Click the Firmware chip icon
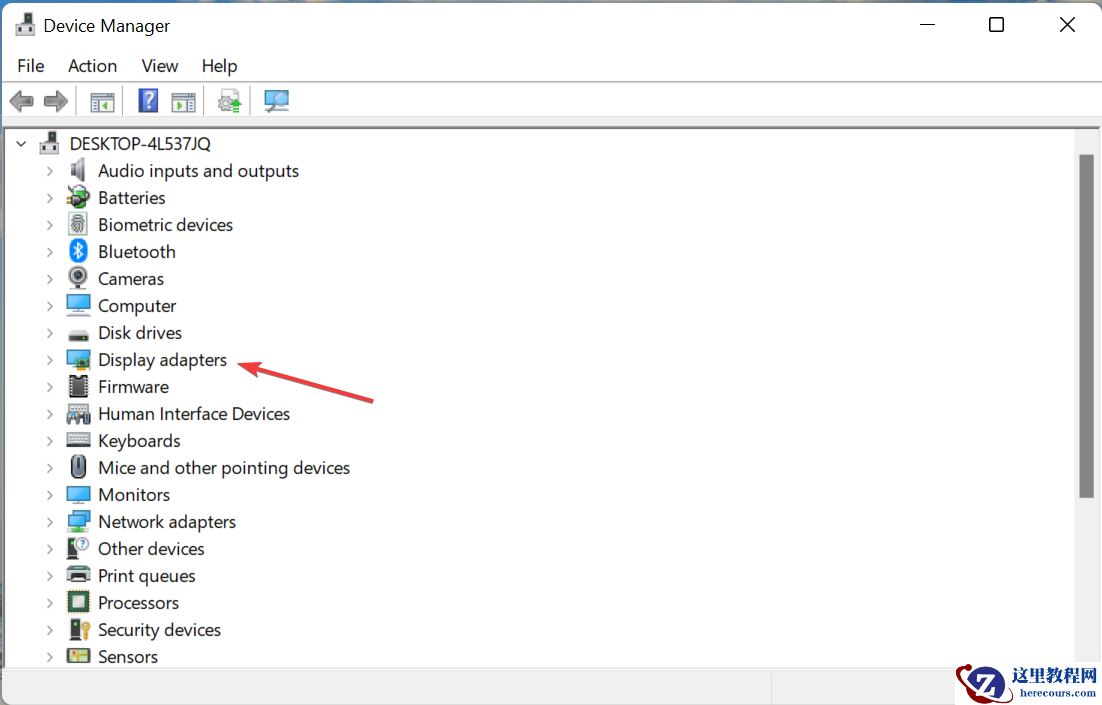Viewport: 1102px width, 705px height. (78, 386)
